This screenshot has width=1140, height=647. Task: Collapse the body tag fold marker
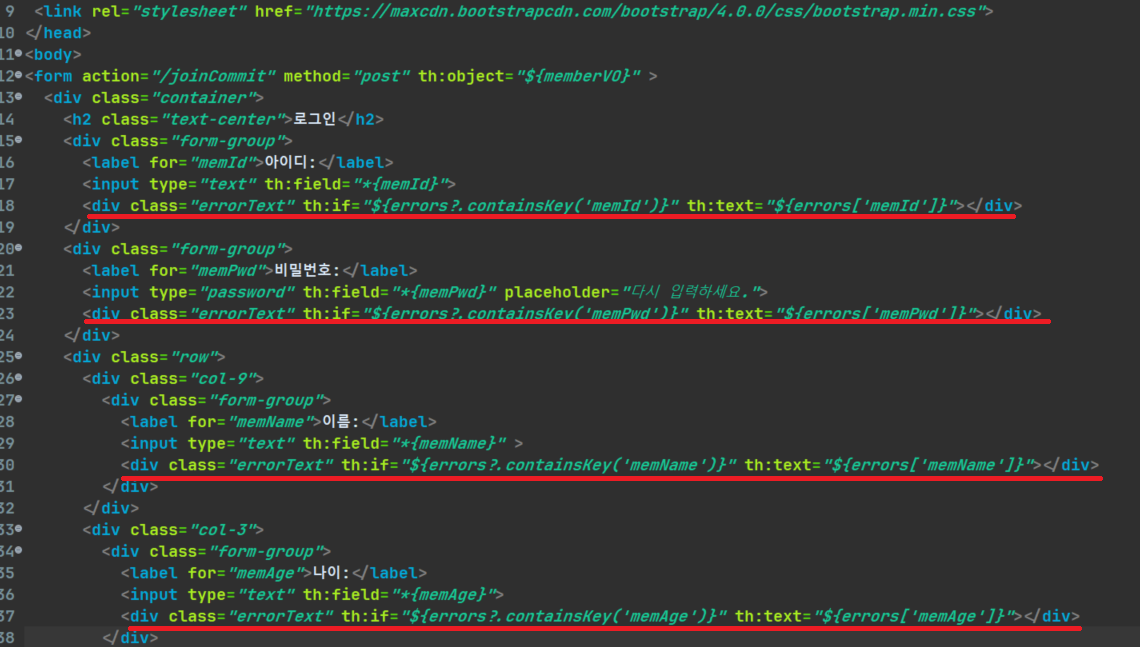[19, 53]
